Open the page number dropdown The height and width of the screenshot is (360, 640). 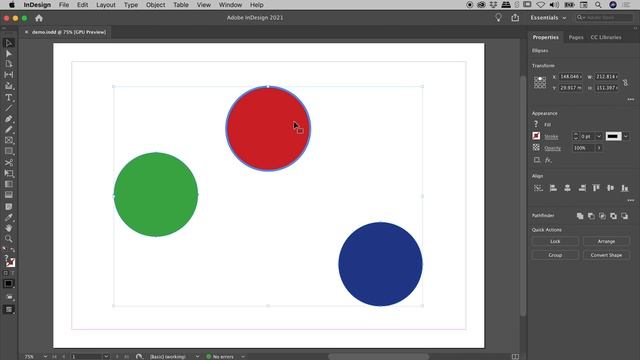coord(106,356)
